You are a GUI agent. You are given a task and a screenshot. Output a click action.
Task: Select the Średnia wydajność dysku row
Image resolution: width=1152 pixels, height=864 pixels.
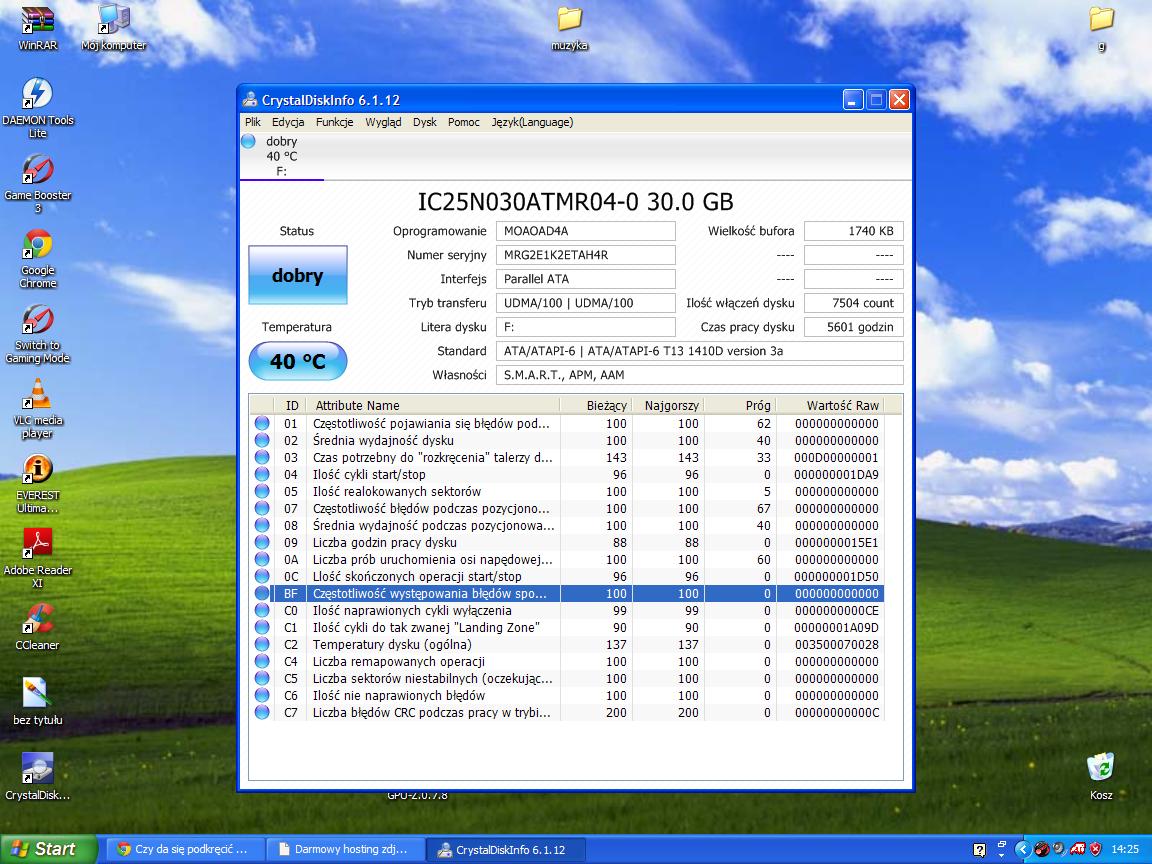tap(566, 441)
